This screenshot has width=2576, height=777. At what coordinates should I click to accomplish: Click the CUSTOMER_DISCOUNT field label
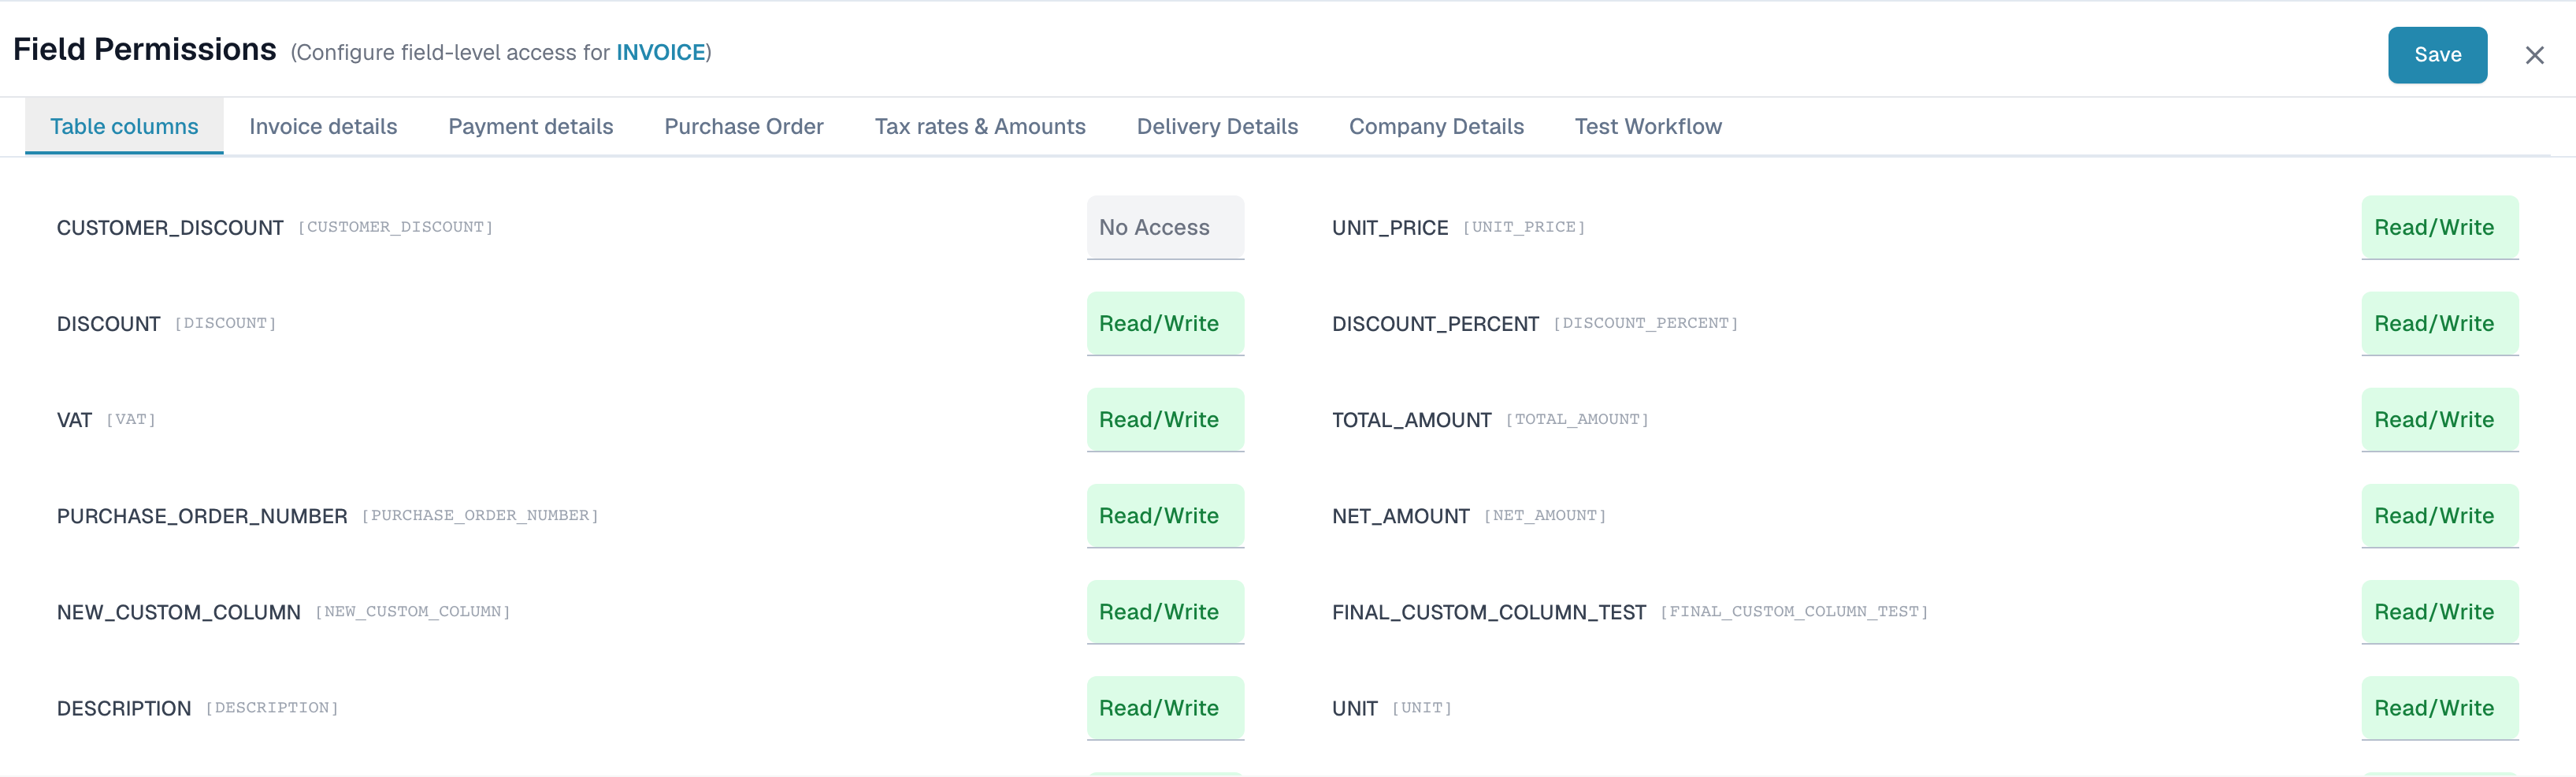click(170, 228)
